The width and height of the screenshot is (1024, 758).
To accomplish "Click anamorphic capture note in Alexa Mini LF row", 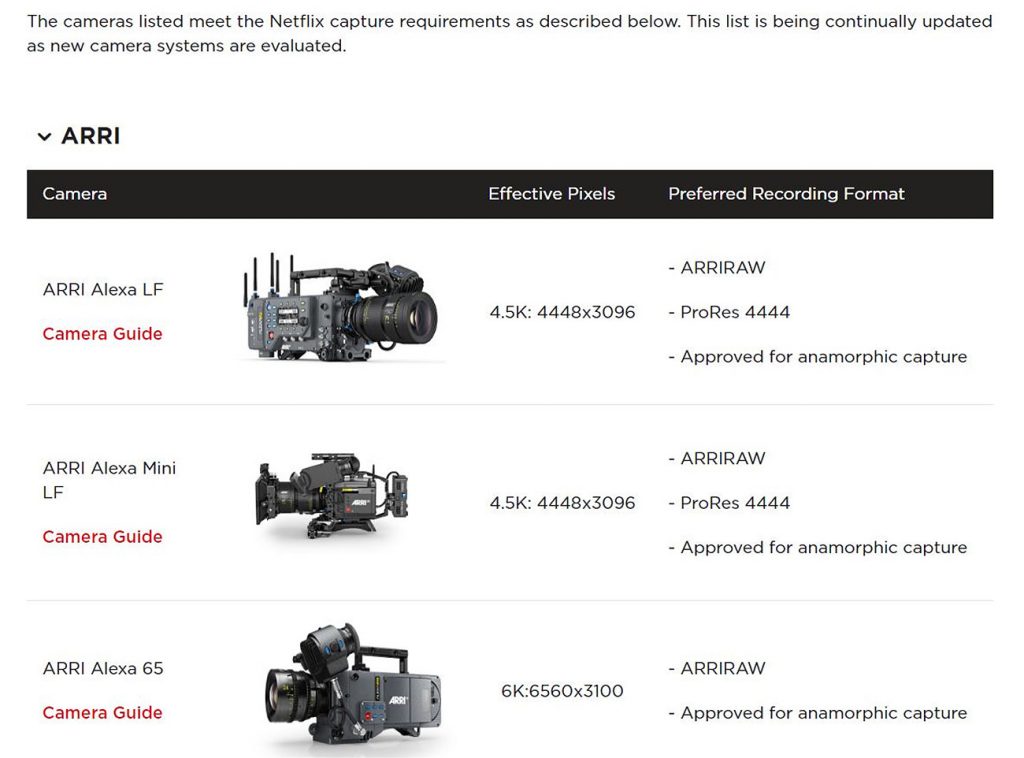I will coord(818,547).
